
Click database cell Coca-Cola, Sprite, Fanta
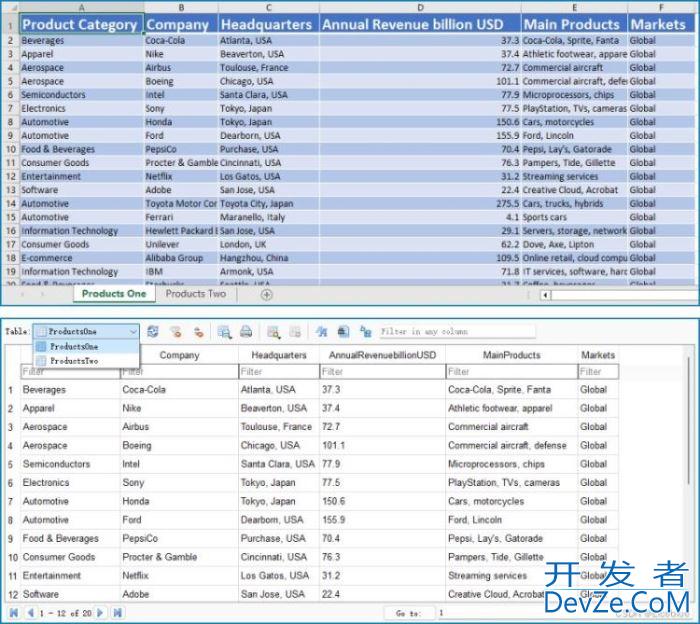512,390
